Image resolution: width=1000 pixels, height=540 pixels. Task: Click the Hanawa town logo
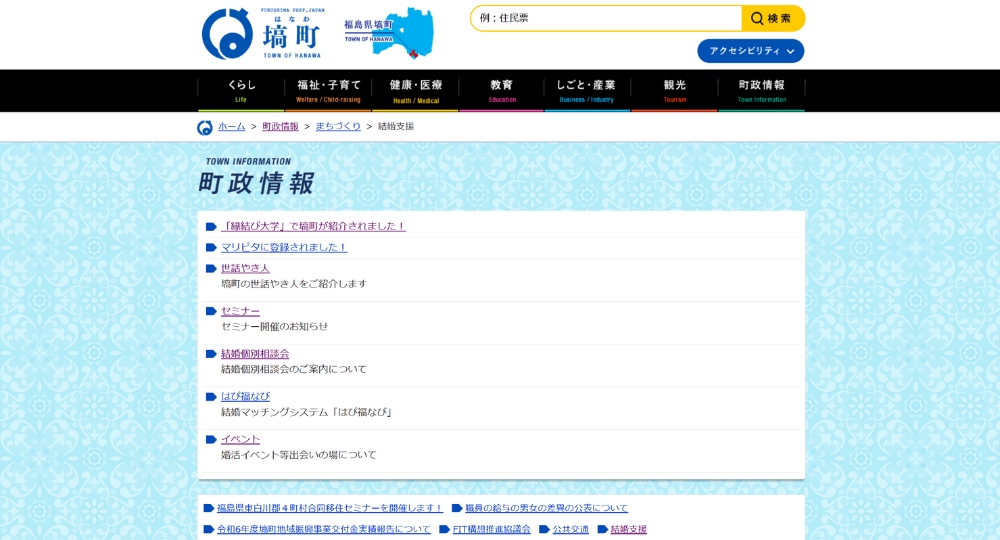[x=262, y=34]
